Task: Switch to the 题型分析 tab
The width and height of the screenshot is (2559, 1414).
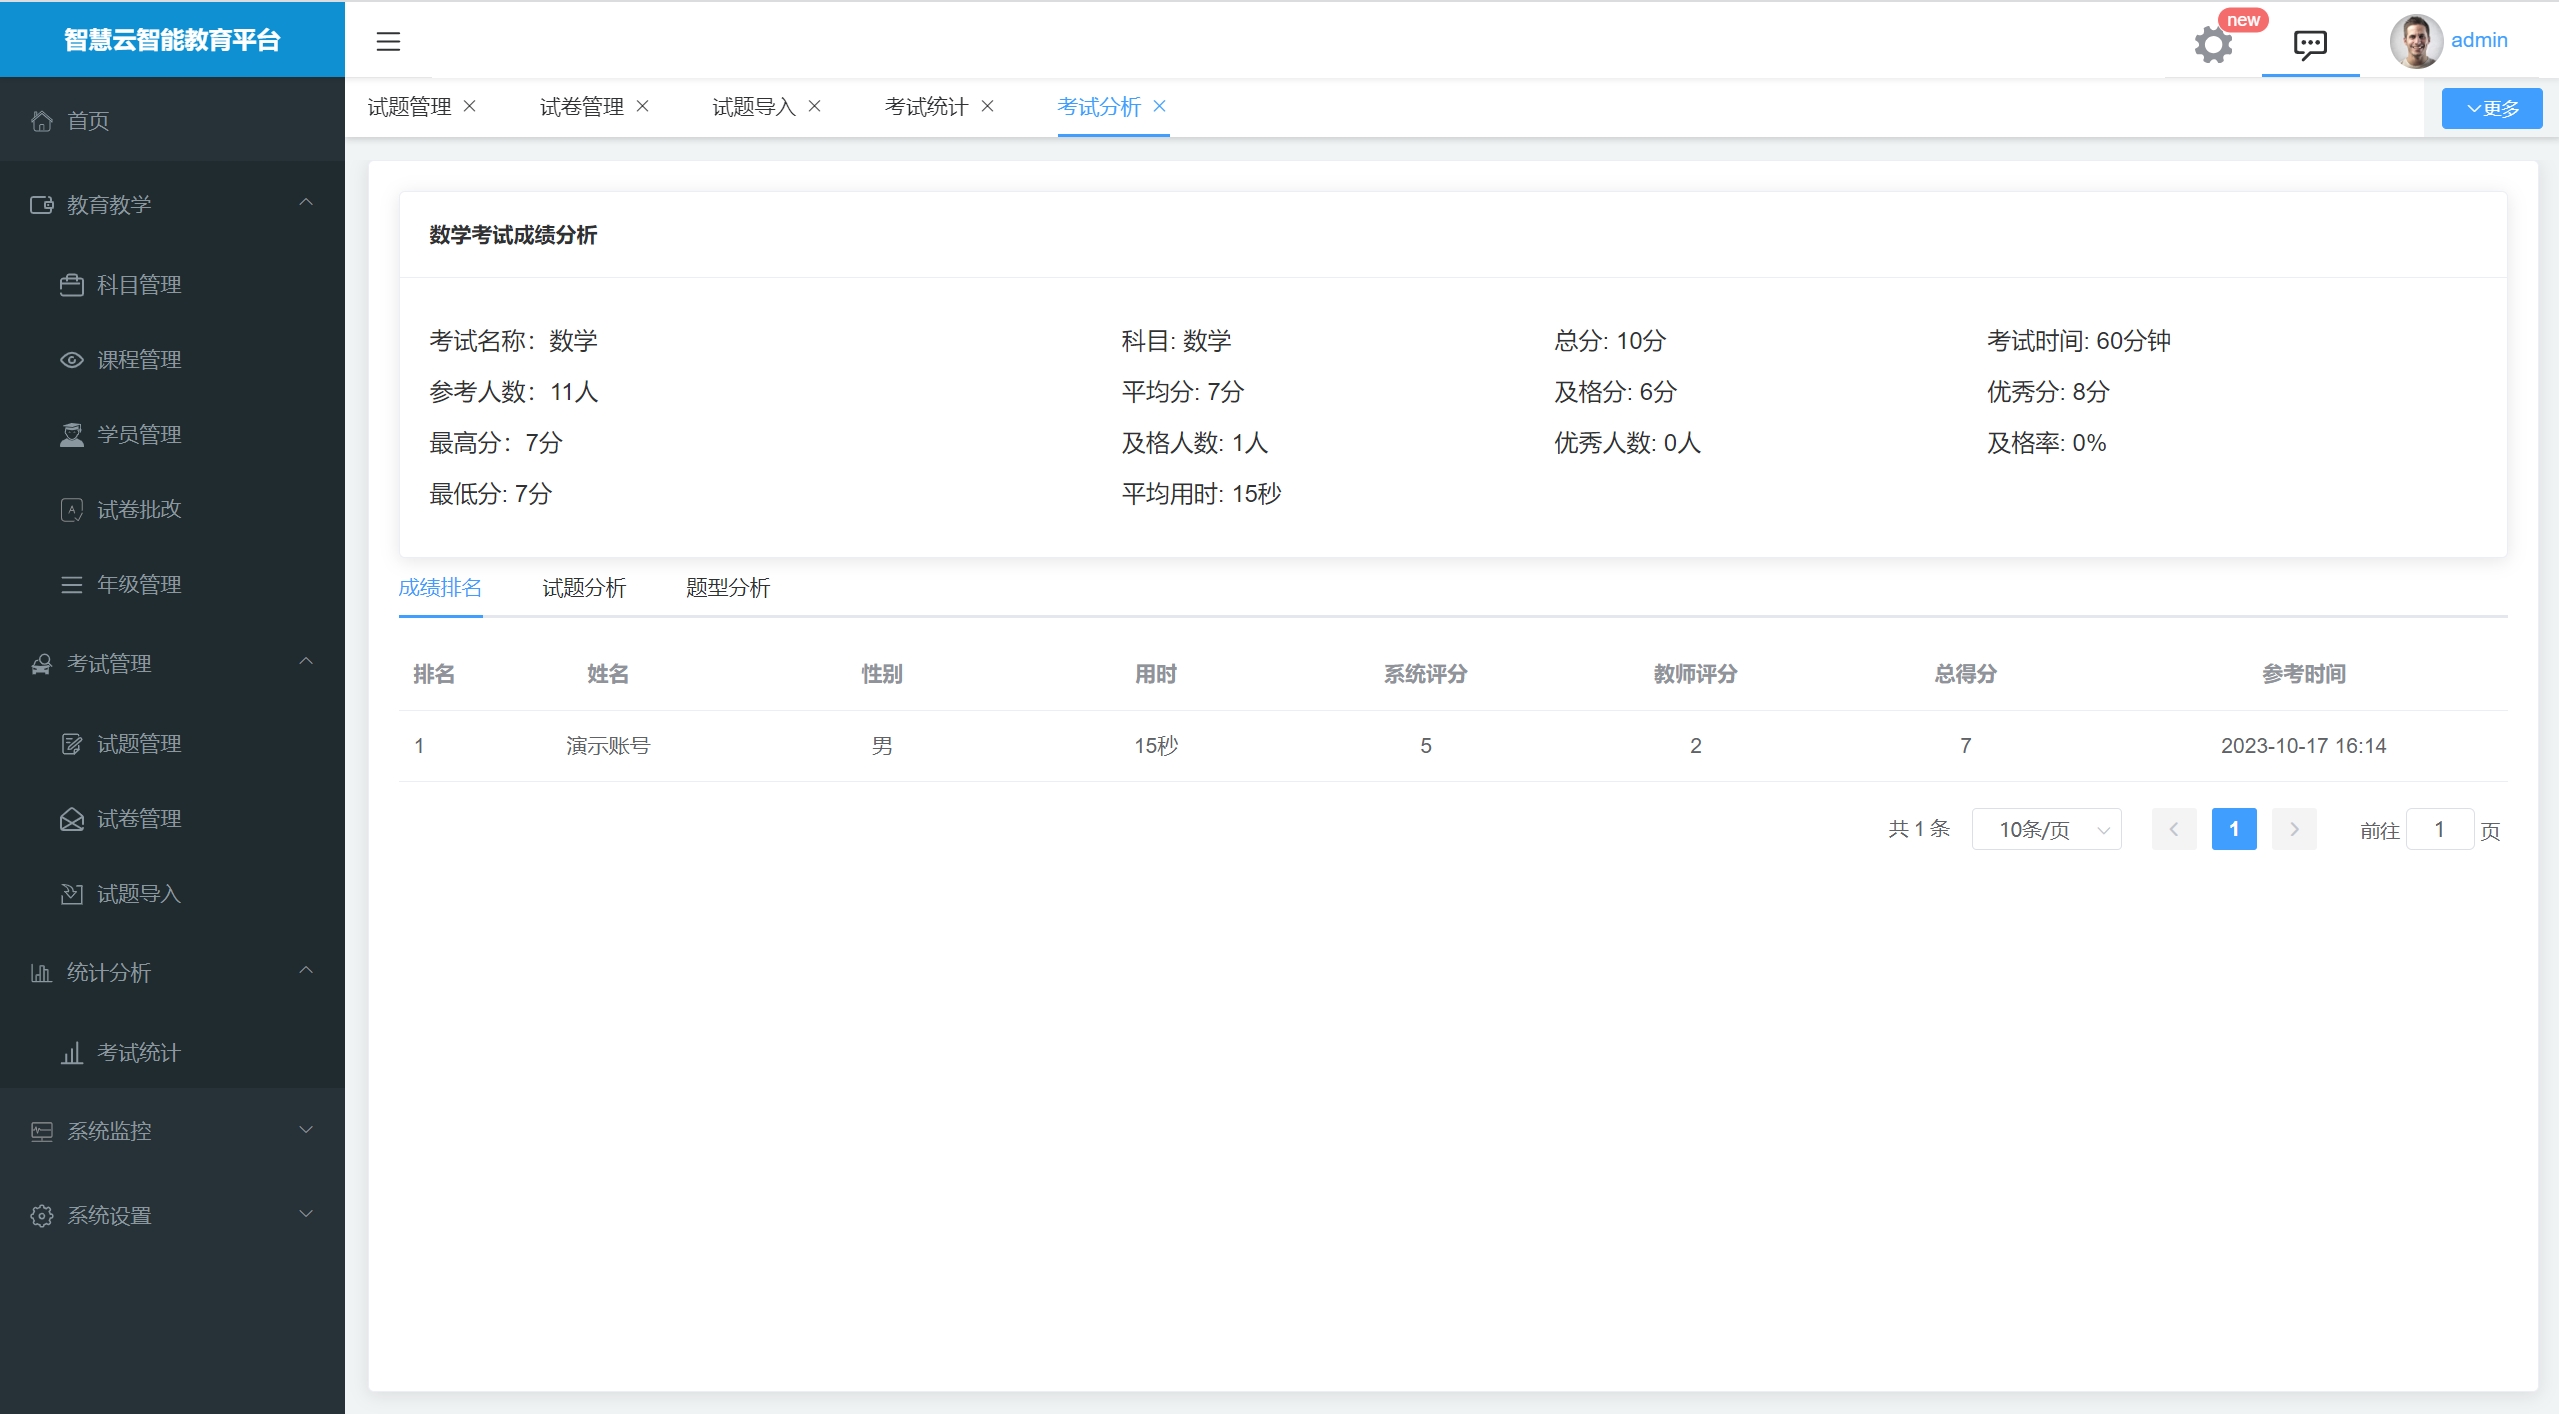Action: pos(728,588)
